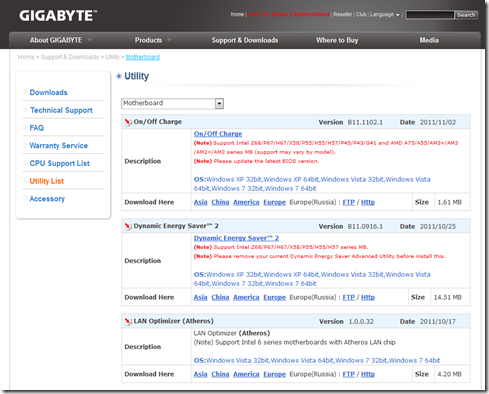
Task: Click the Home link in header
Action: click(237, 14)
